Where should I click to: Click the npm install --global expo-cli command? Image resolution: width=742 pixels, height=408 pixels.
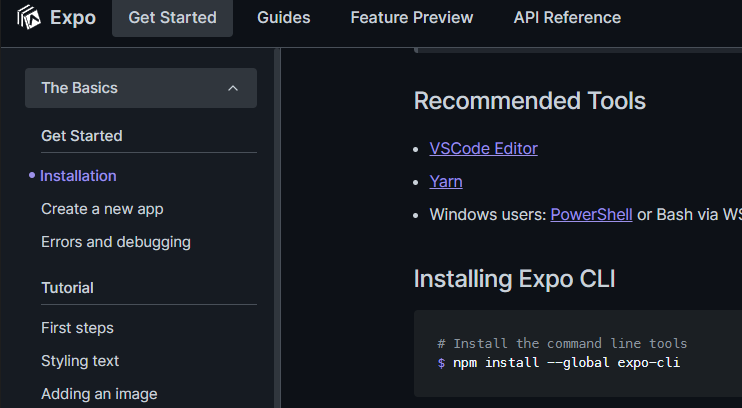(566, 363)
